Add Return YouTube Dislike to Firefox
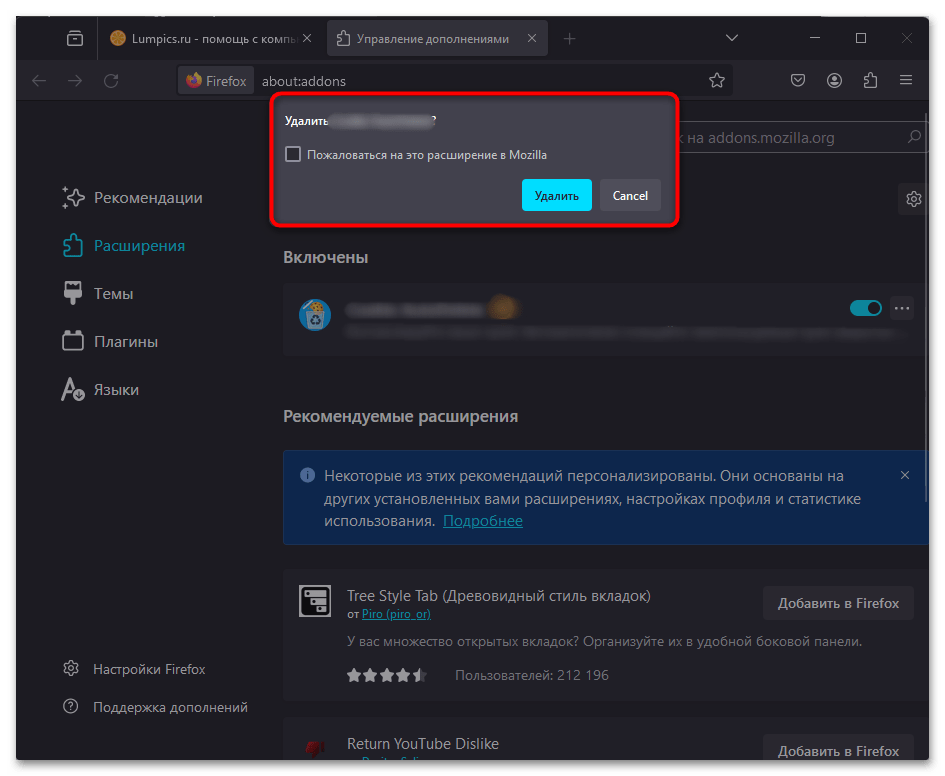 [838, 750]
